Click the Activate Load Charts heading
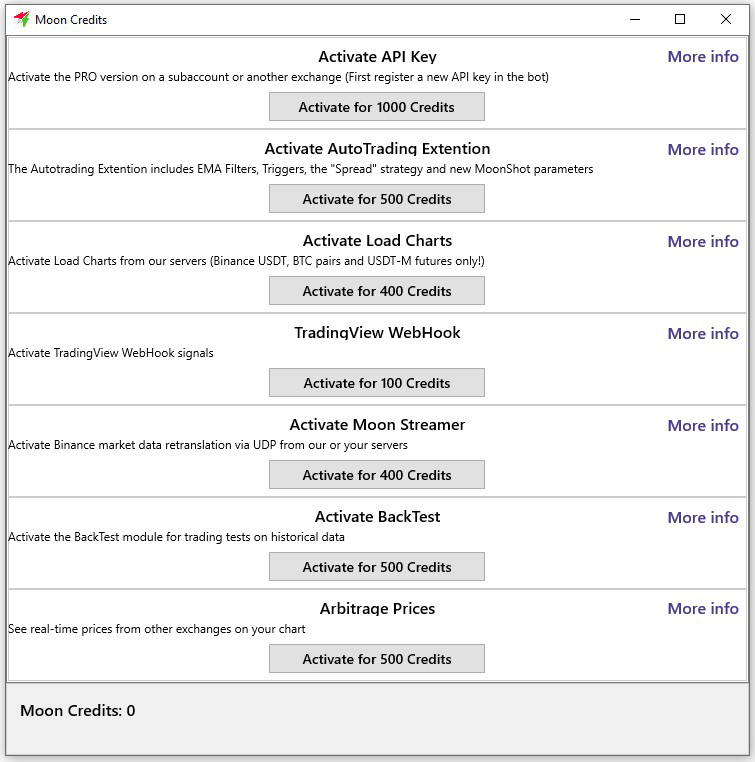The height and width of the screenshot is (762, 755). point(378,241)
